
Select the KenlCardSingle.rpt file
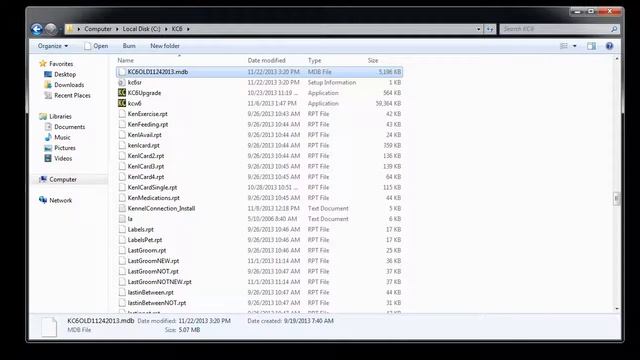(152, 187)
